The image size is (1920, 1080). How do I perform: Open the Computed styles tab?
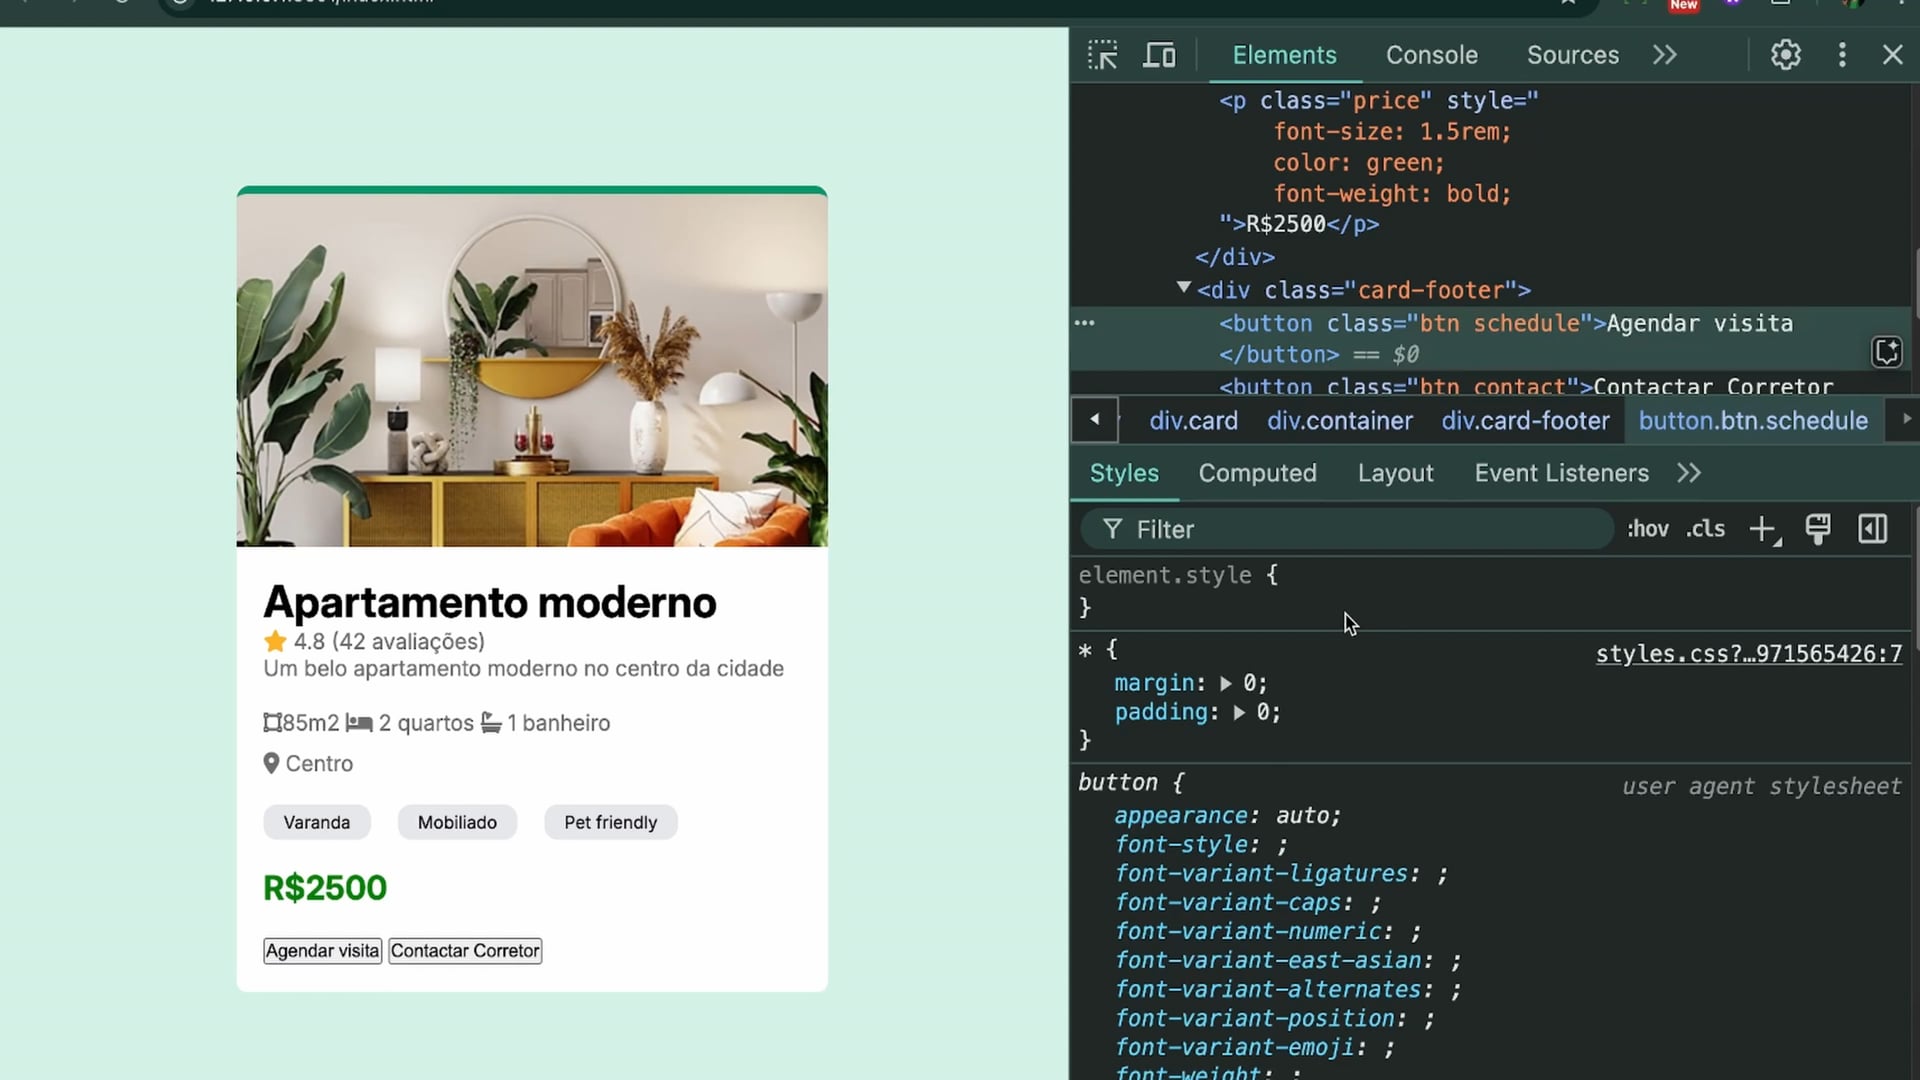[x=1257, y=473]
